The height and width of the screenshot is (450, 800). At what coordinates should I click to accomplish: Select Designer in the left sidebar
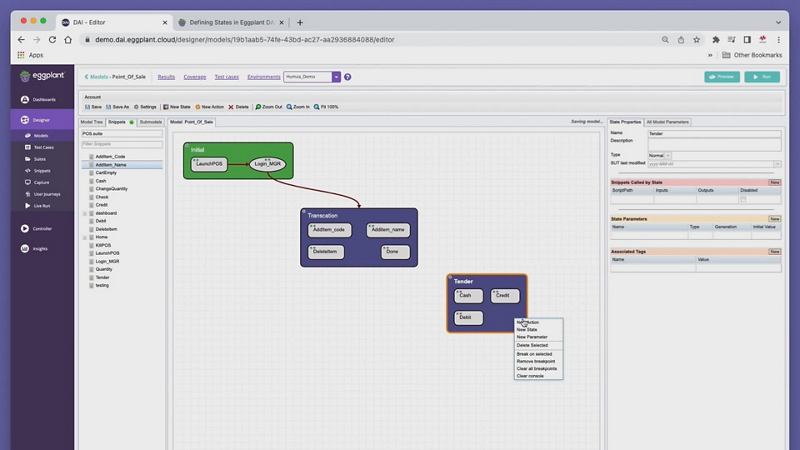click(x=42, y=120)
